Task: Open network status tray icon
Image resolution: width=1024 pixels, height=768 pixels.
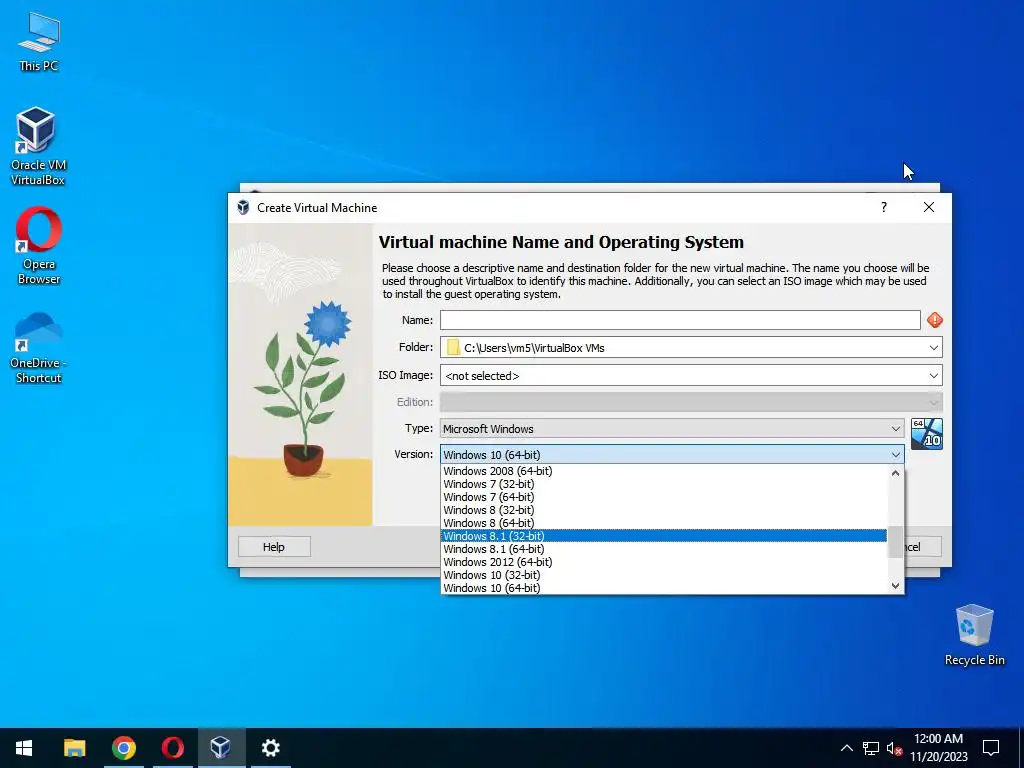Action: pos(871,748)
